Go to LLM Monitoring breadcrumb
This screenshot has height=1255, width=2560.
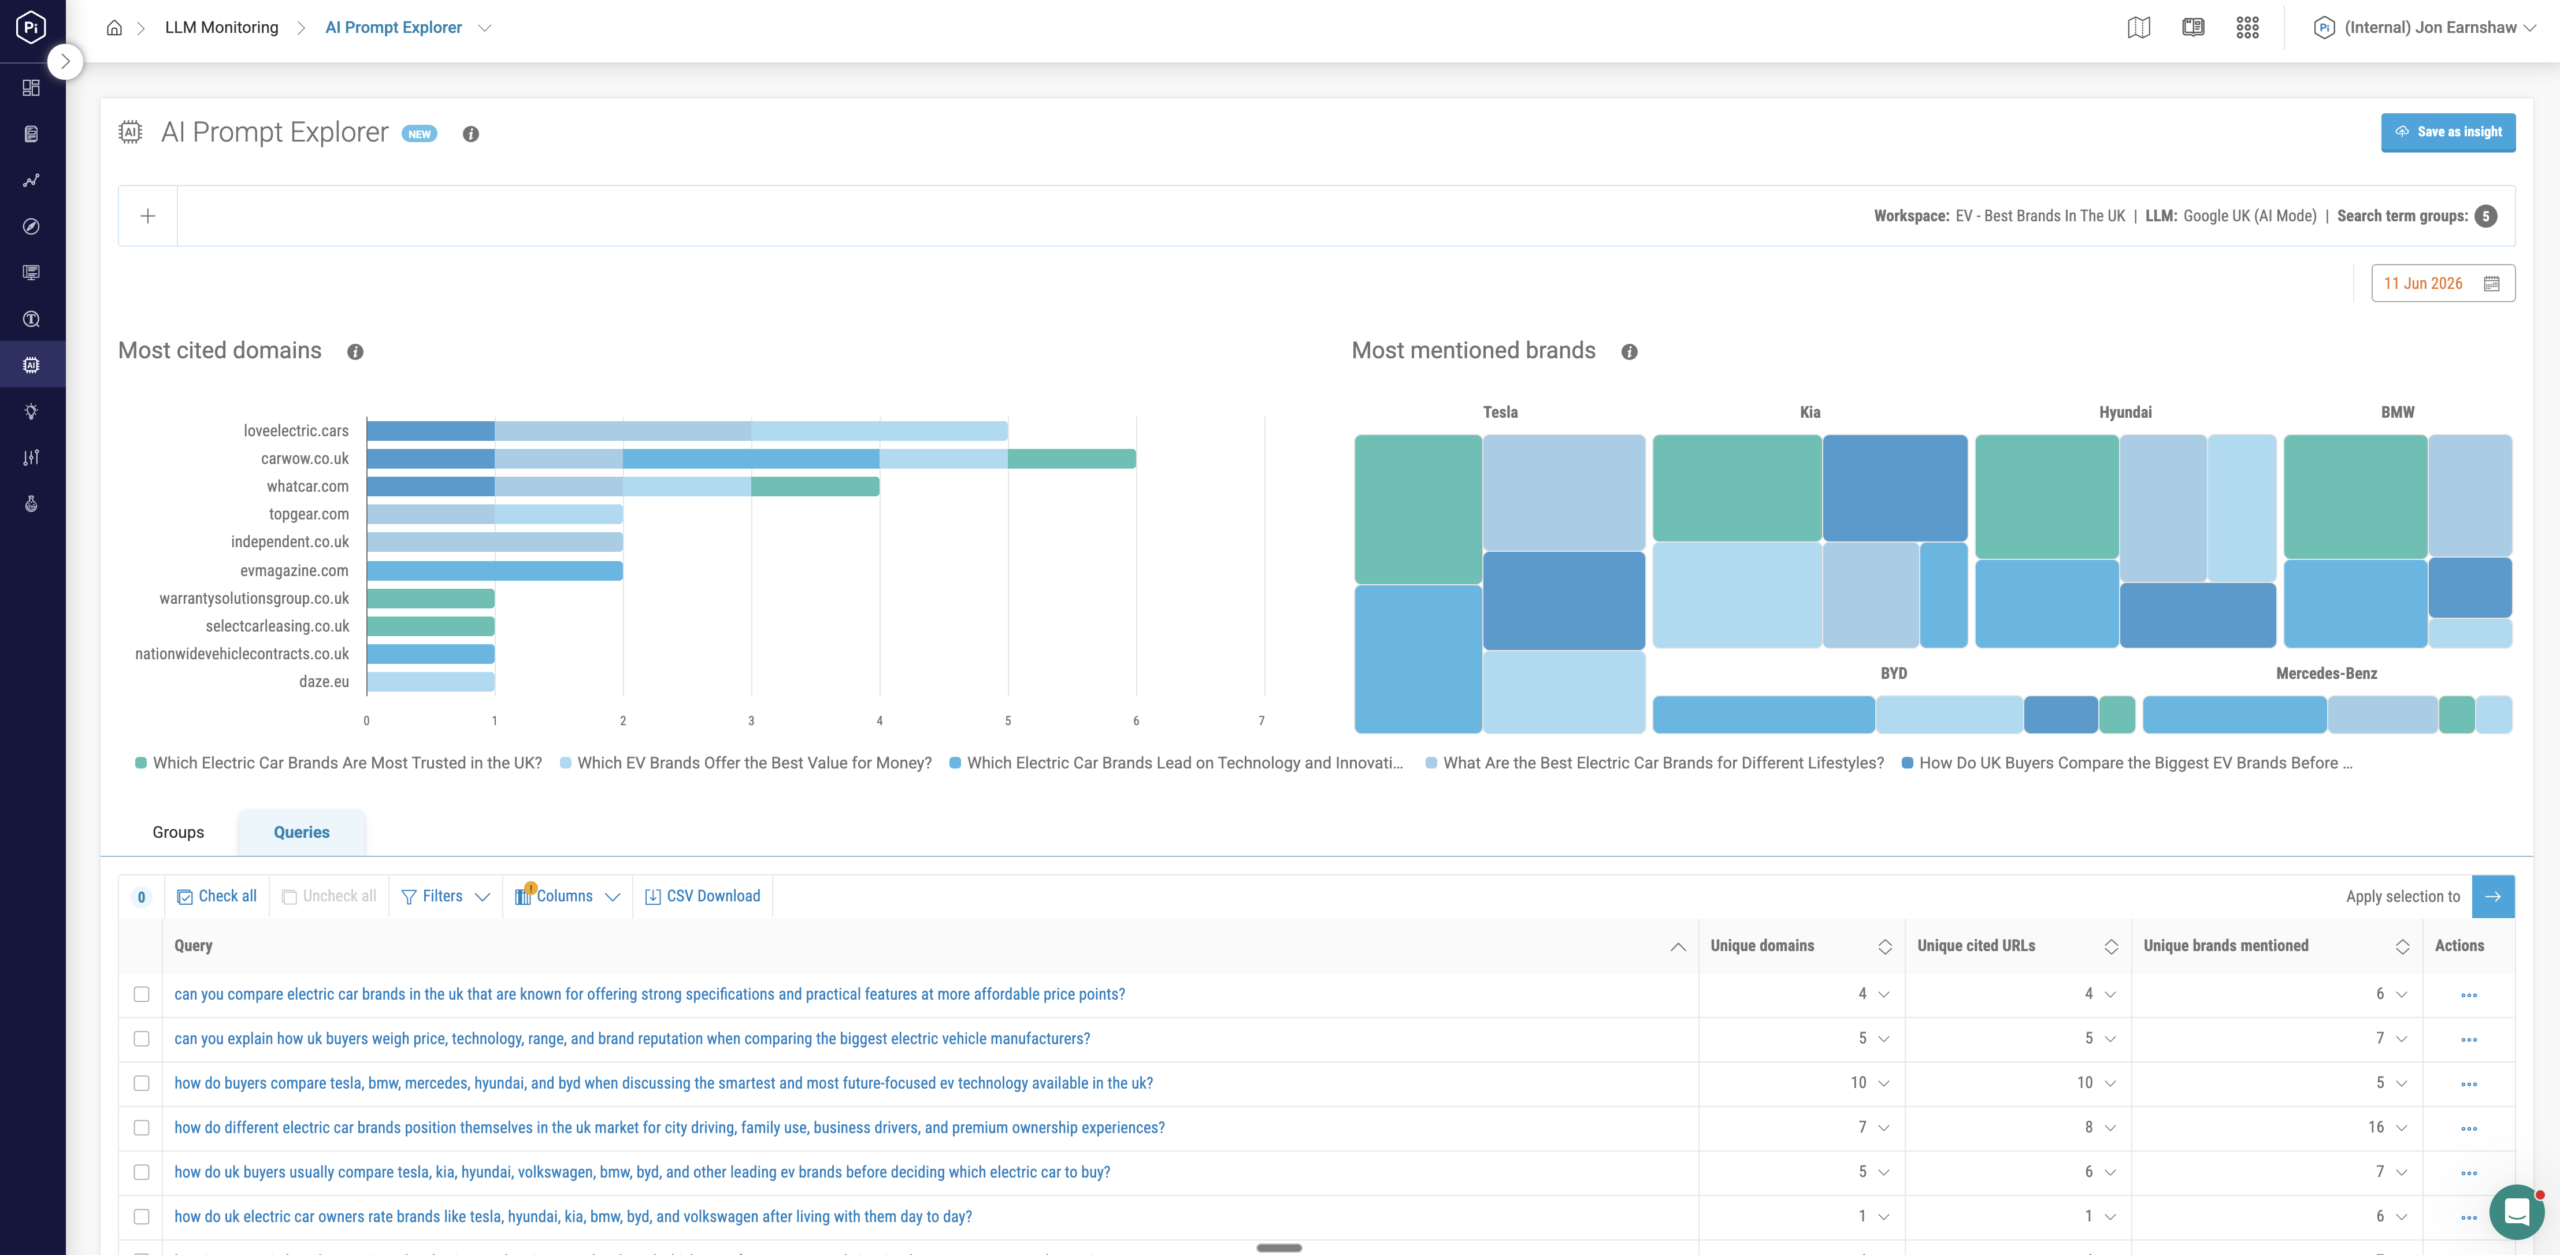222,28
